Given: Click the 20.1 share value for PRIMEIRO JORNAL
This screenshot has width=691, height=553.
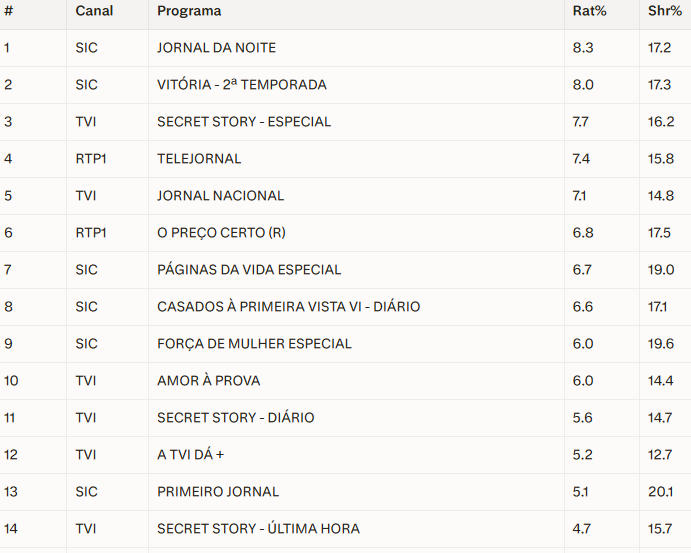Looking at the screenshot, I should [660, 492].
